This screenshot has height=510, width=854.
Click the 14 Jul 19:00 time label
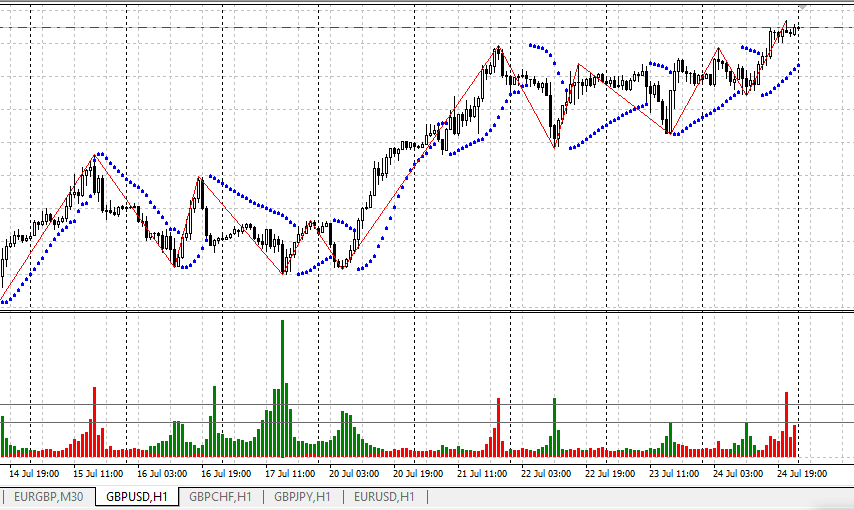click(34, 474)
